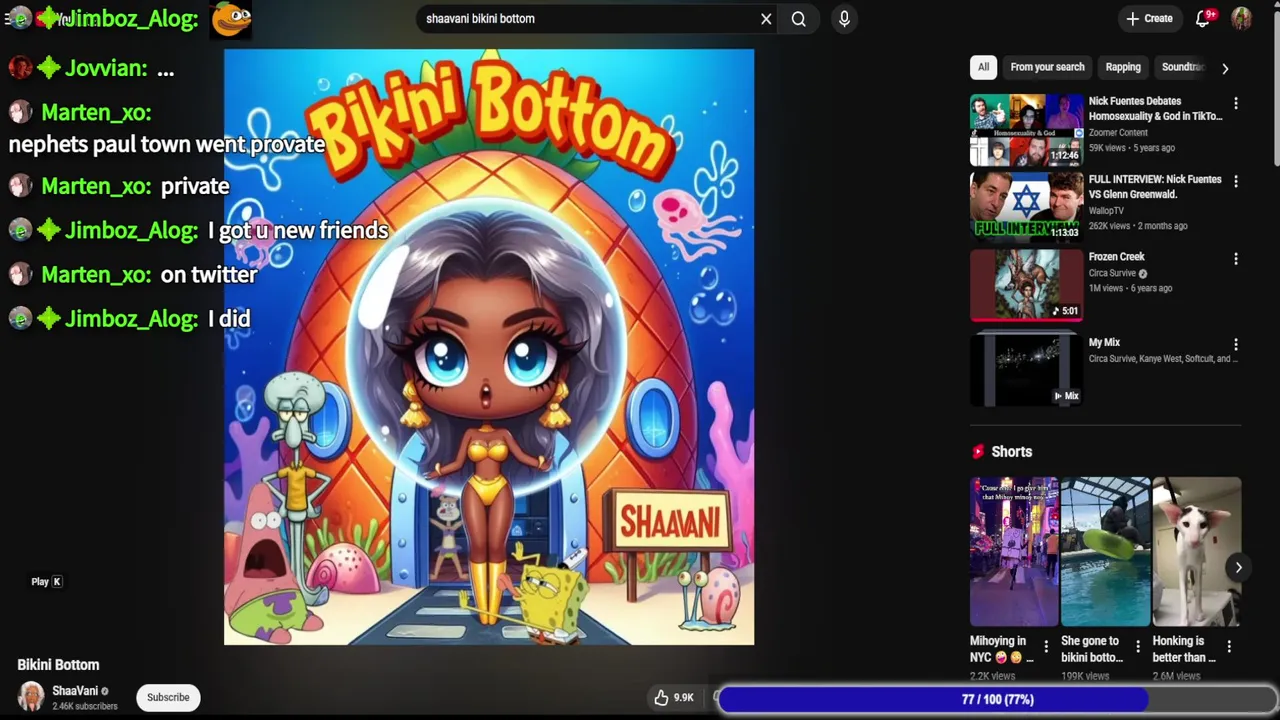Like the video with thumbs up
Viewport: 1280px width, 720px height.
(673, 698)
